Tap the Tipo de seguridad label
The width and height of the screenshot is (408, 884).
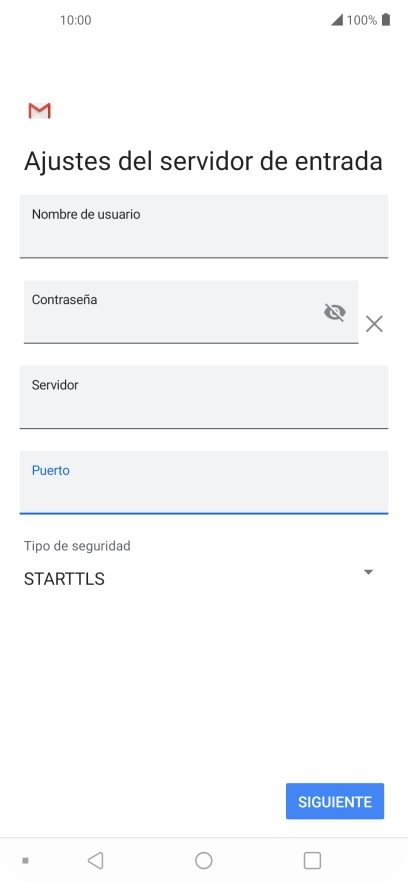77,546
